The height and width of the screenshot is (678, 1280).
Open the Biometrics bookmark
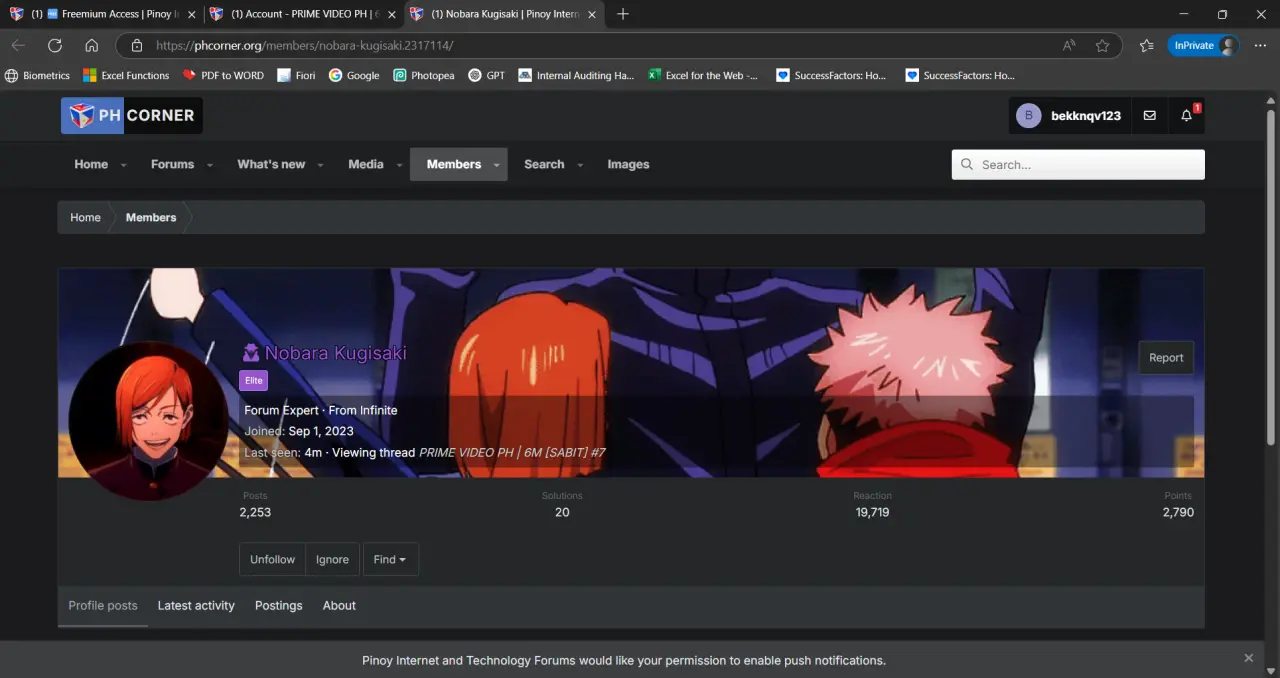click(x=37, y=75)
